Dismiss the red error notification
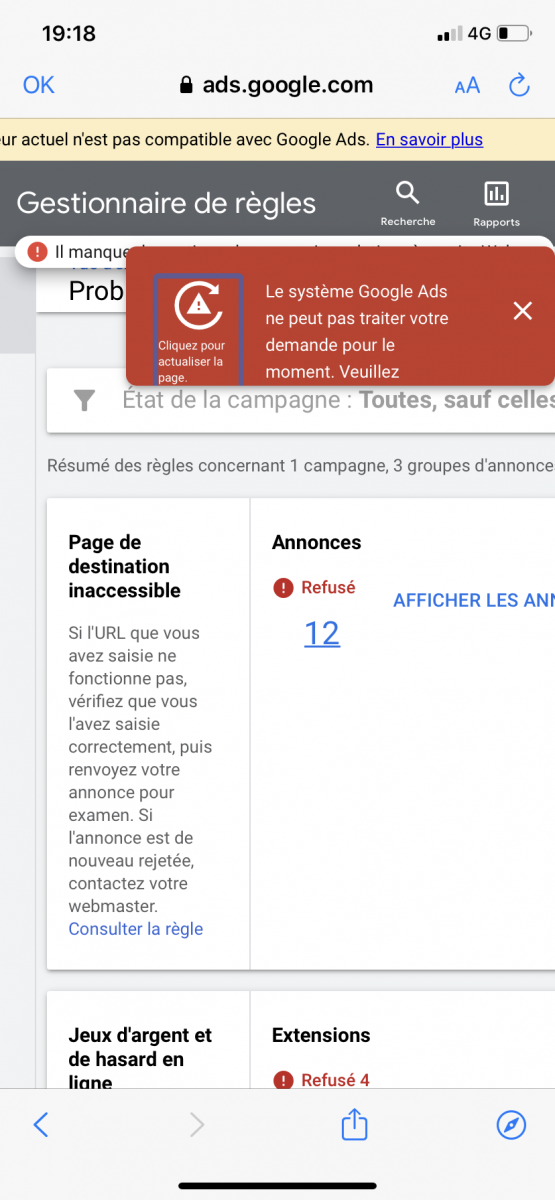The width and height of the screenshot is (555, 1200). tap(522, 311)
